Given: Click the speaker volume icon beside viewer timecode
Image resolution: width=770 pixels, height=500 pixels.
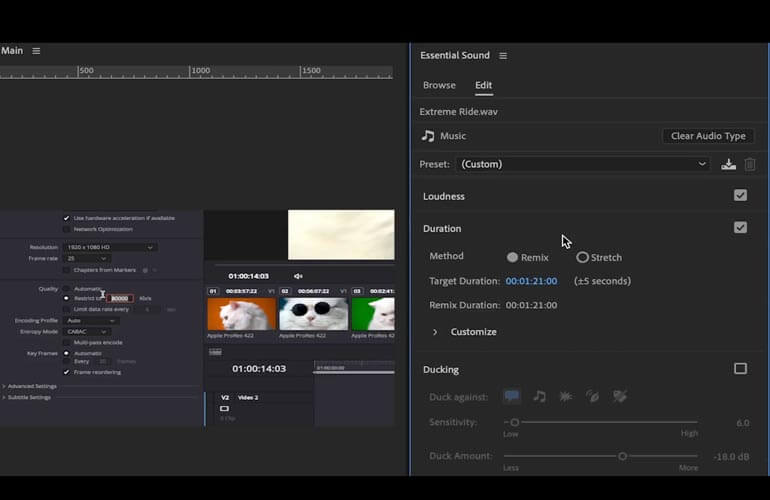Looking at the screenshot, I should pyautogui.click(x=298, y=276).
